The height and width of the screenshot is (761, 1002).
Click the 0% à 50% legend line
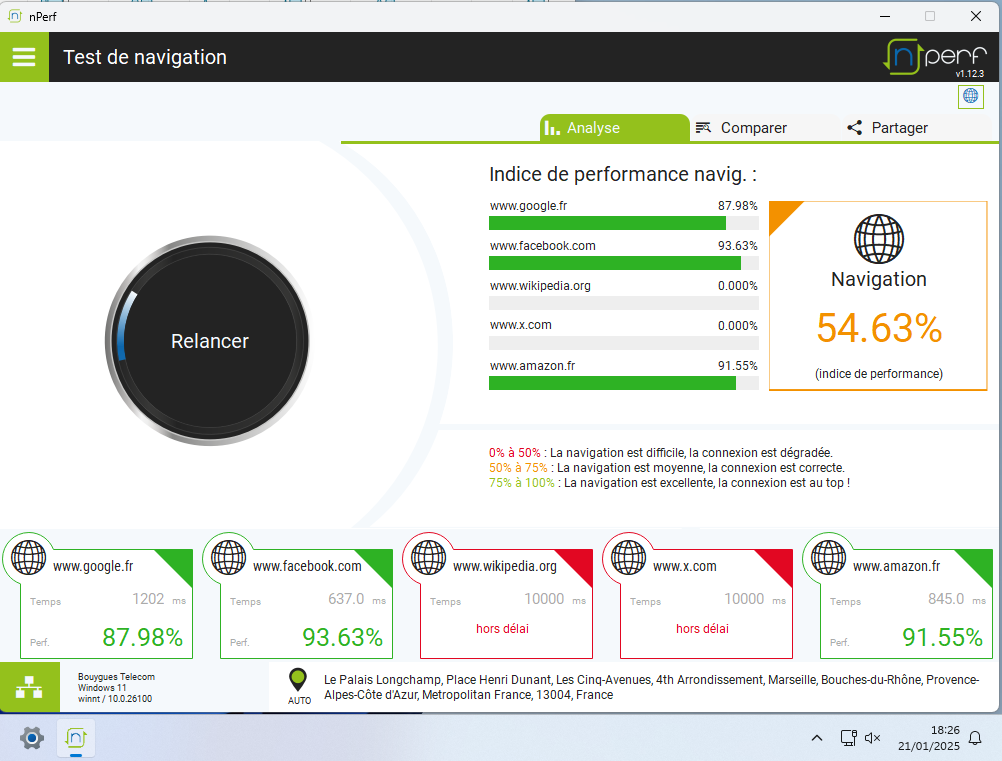tap(661, 453)
